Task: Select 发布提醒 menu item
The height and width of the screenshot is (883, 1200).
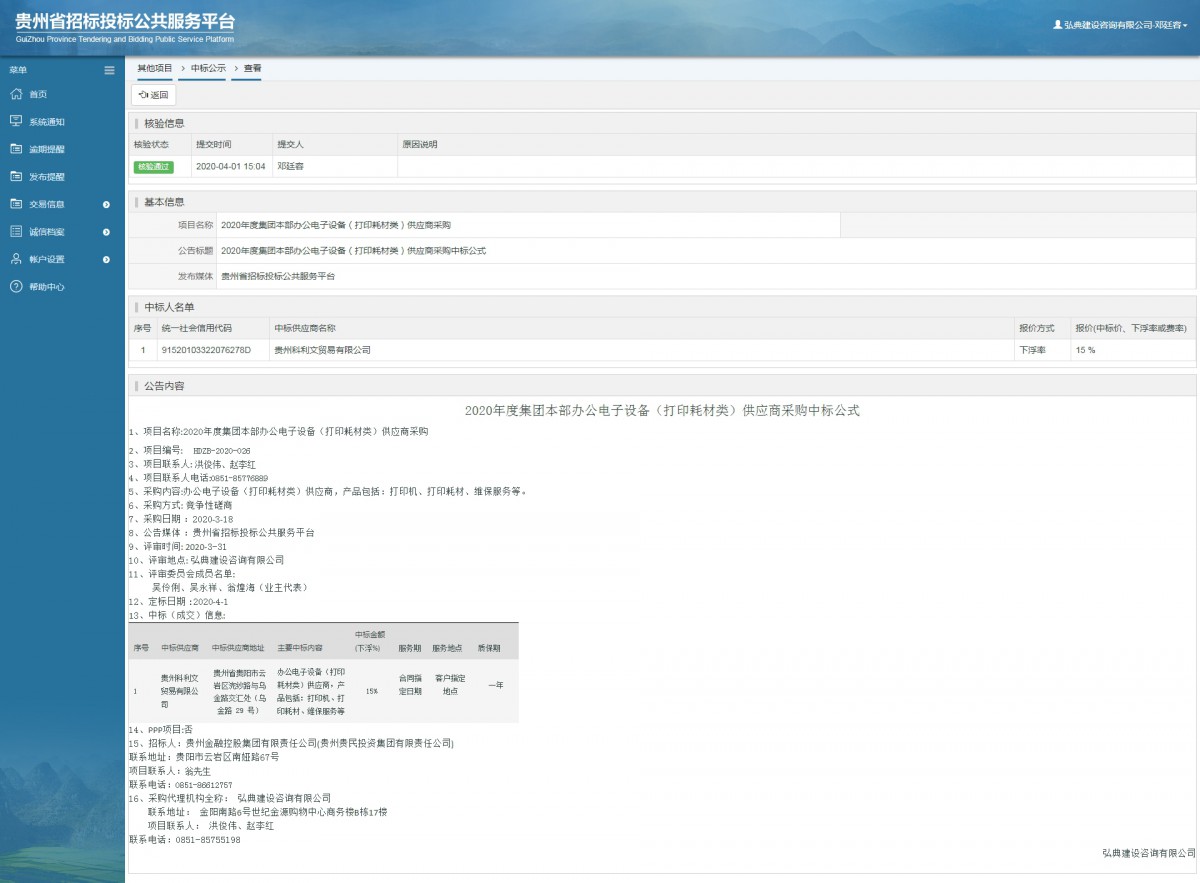Action: [47, 177]
